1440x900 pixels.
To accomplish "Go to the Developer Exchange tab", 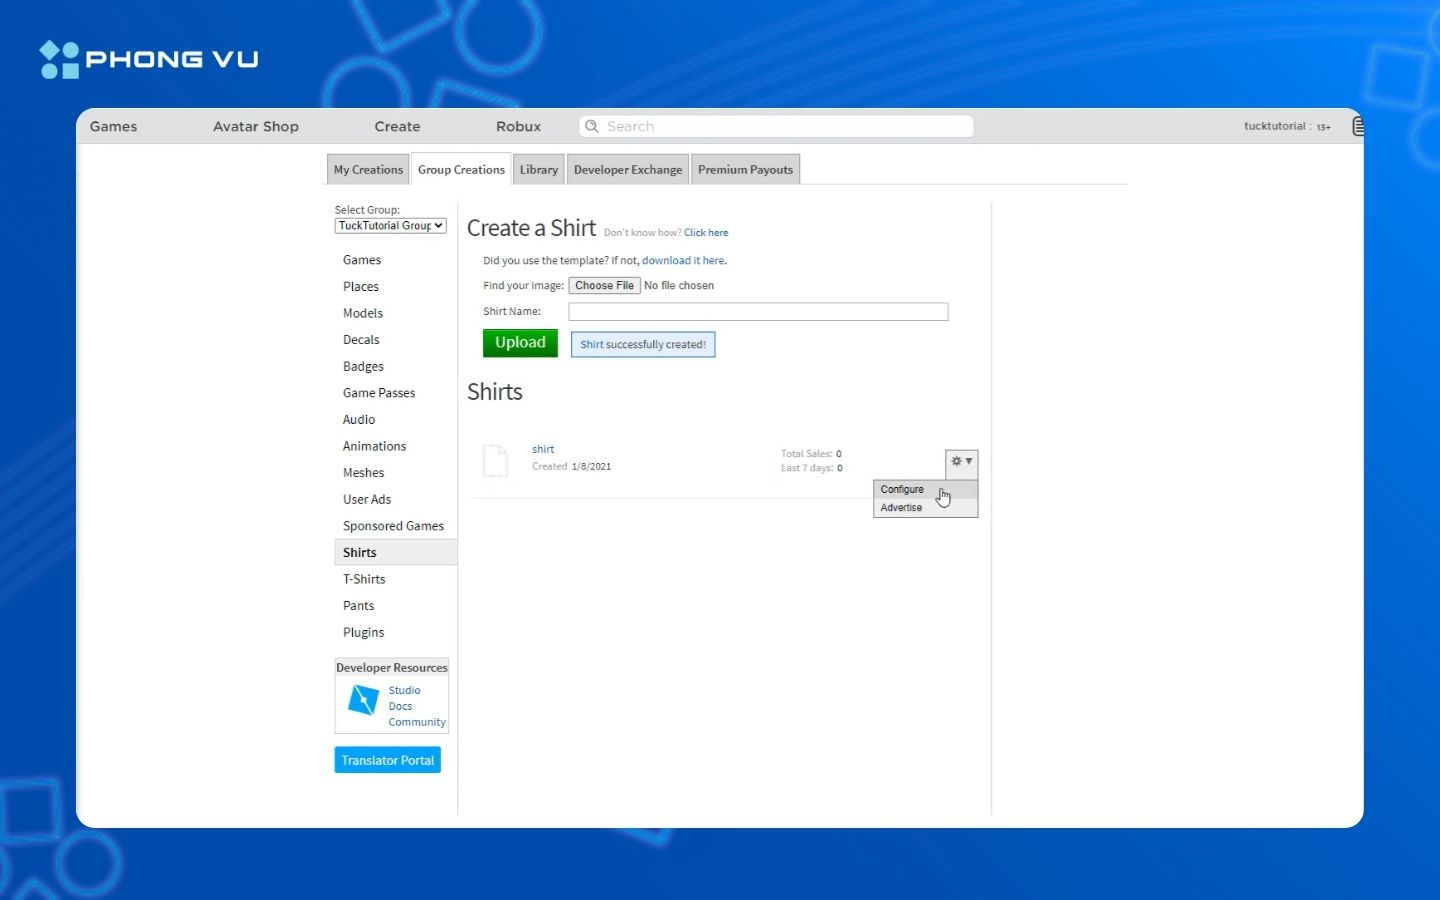I will coord(628,170).
